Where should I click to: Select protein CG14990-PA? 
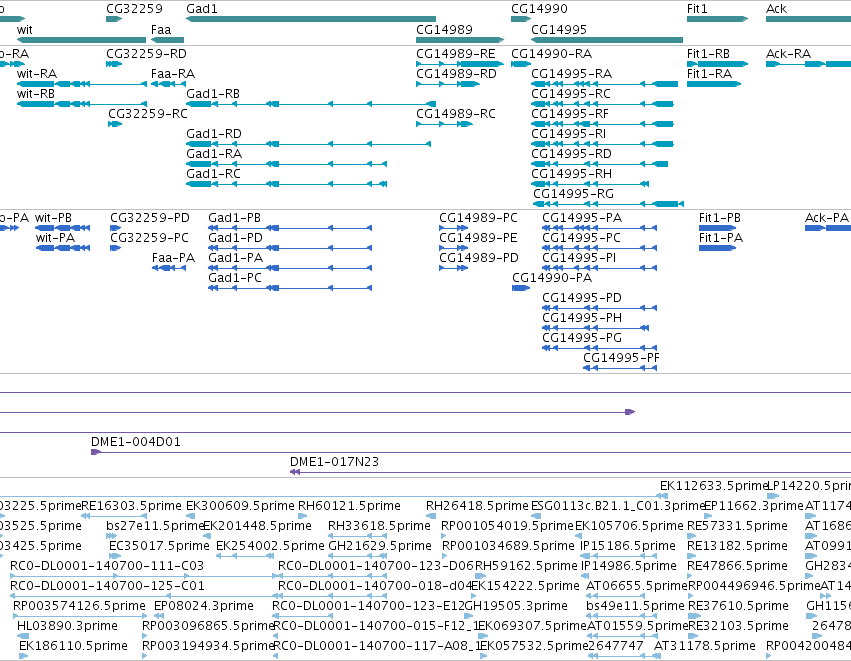click(521, 288)
